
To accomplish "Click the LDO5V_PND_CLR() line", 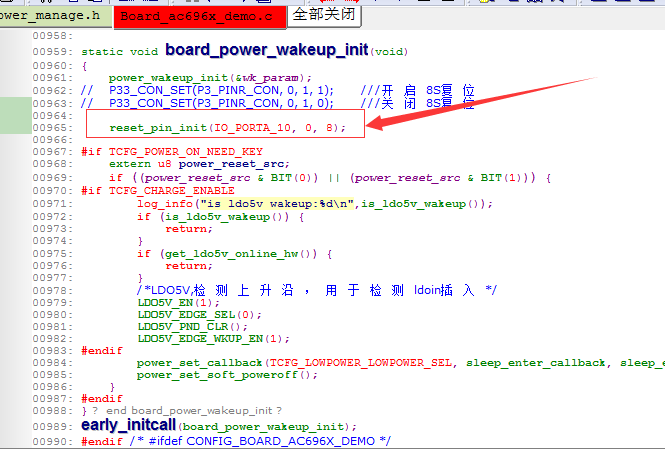I will click(x=193, y=326).
